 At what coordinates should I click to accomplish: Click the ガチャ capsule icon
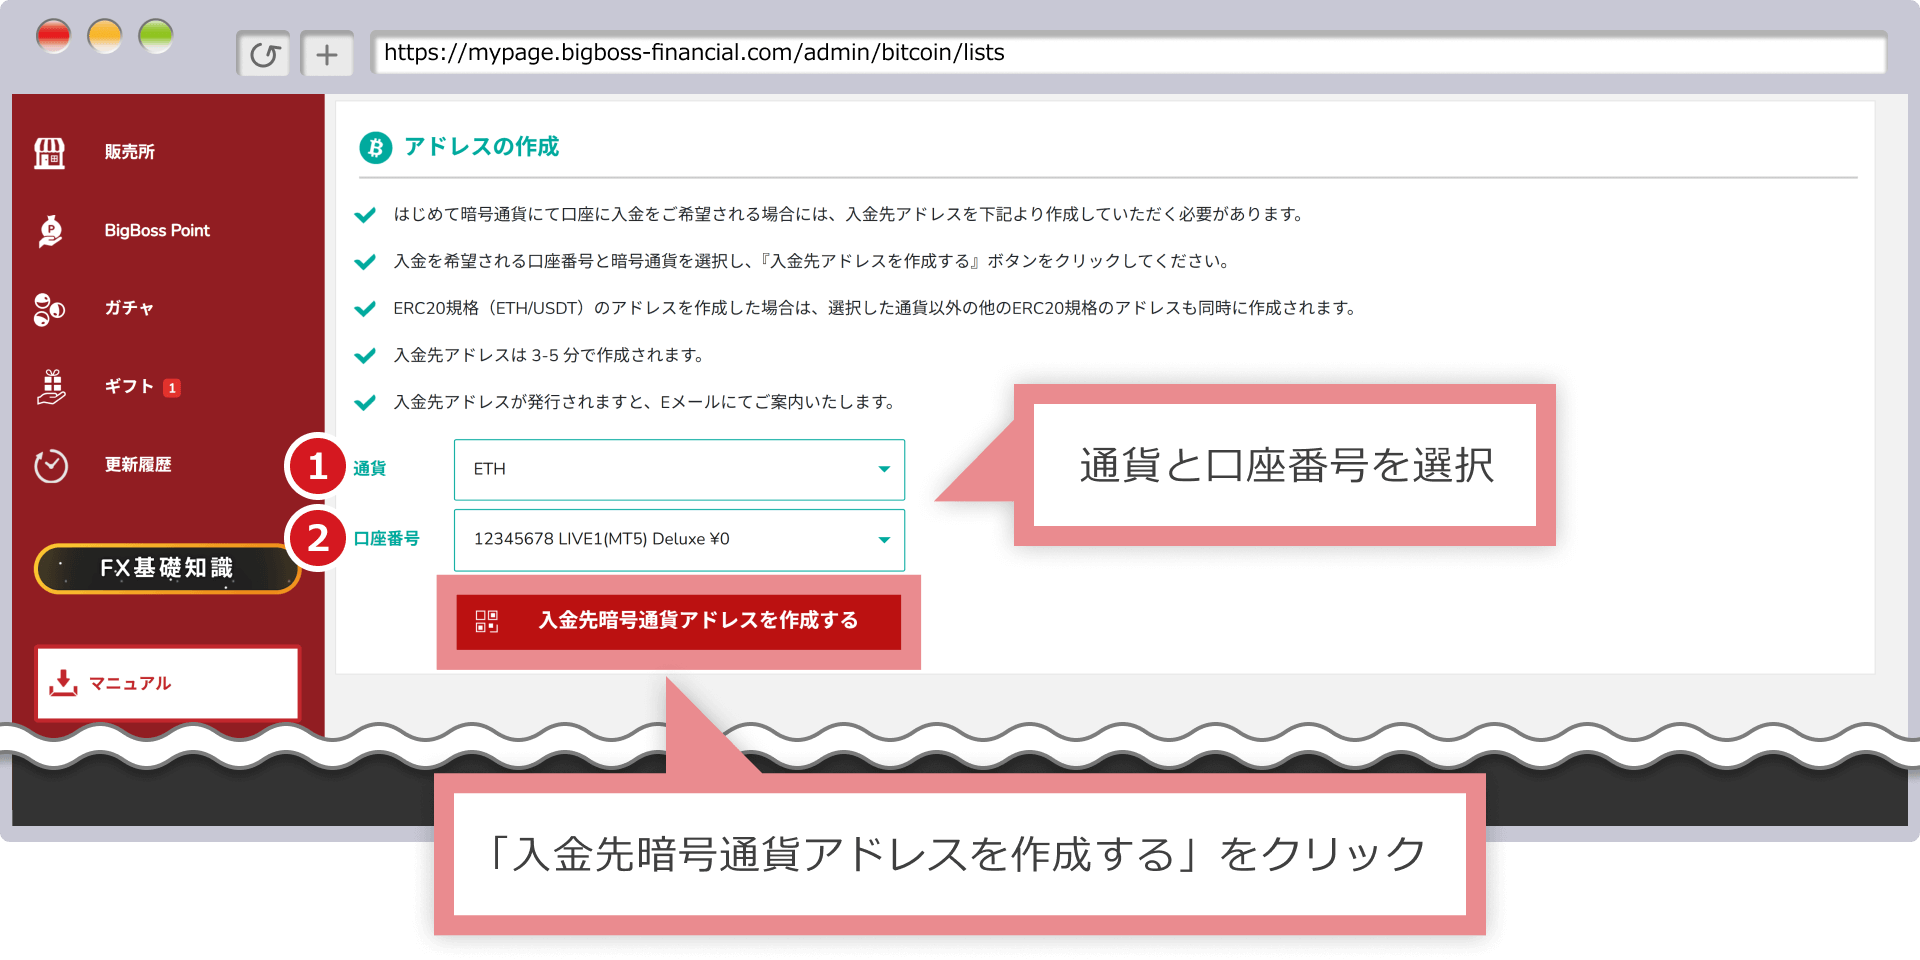(x=50, y=309)
